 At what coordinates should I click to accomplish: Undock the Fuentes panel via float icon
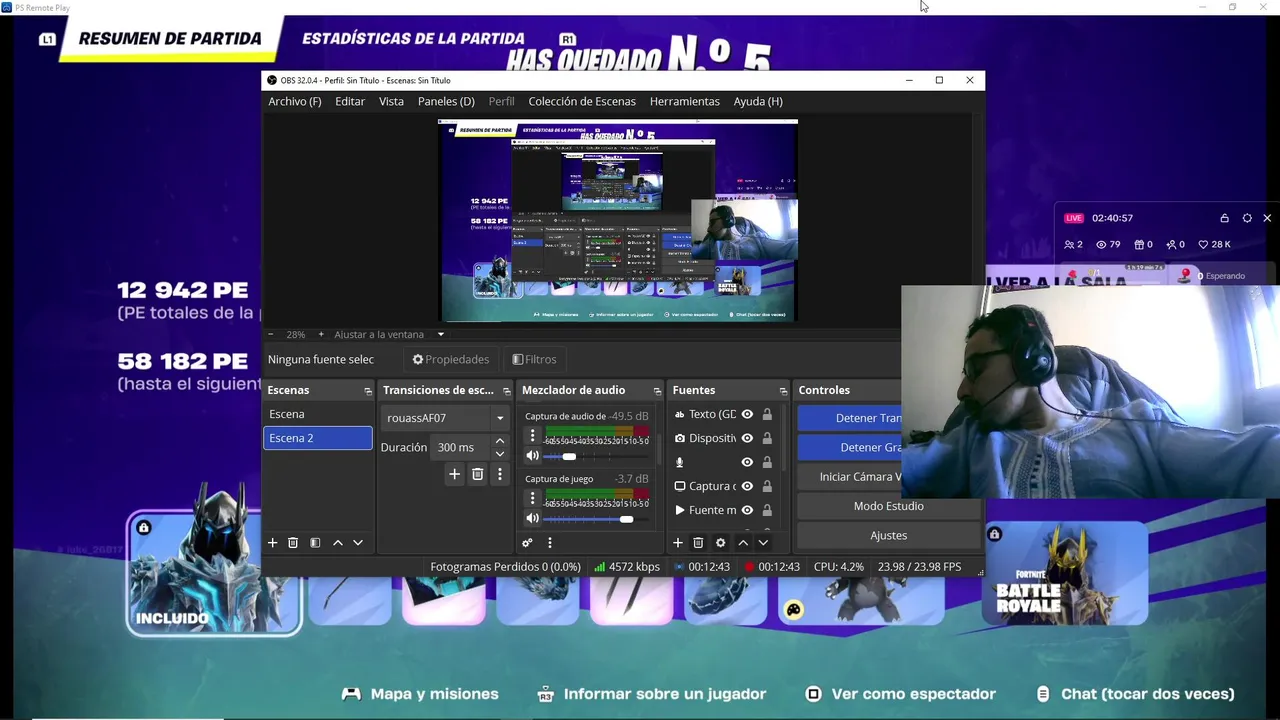pyautogui.click(x=783, y=391)
